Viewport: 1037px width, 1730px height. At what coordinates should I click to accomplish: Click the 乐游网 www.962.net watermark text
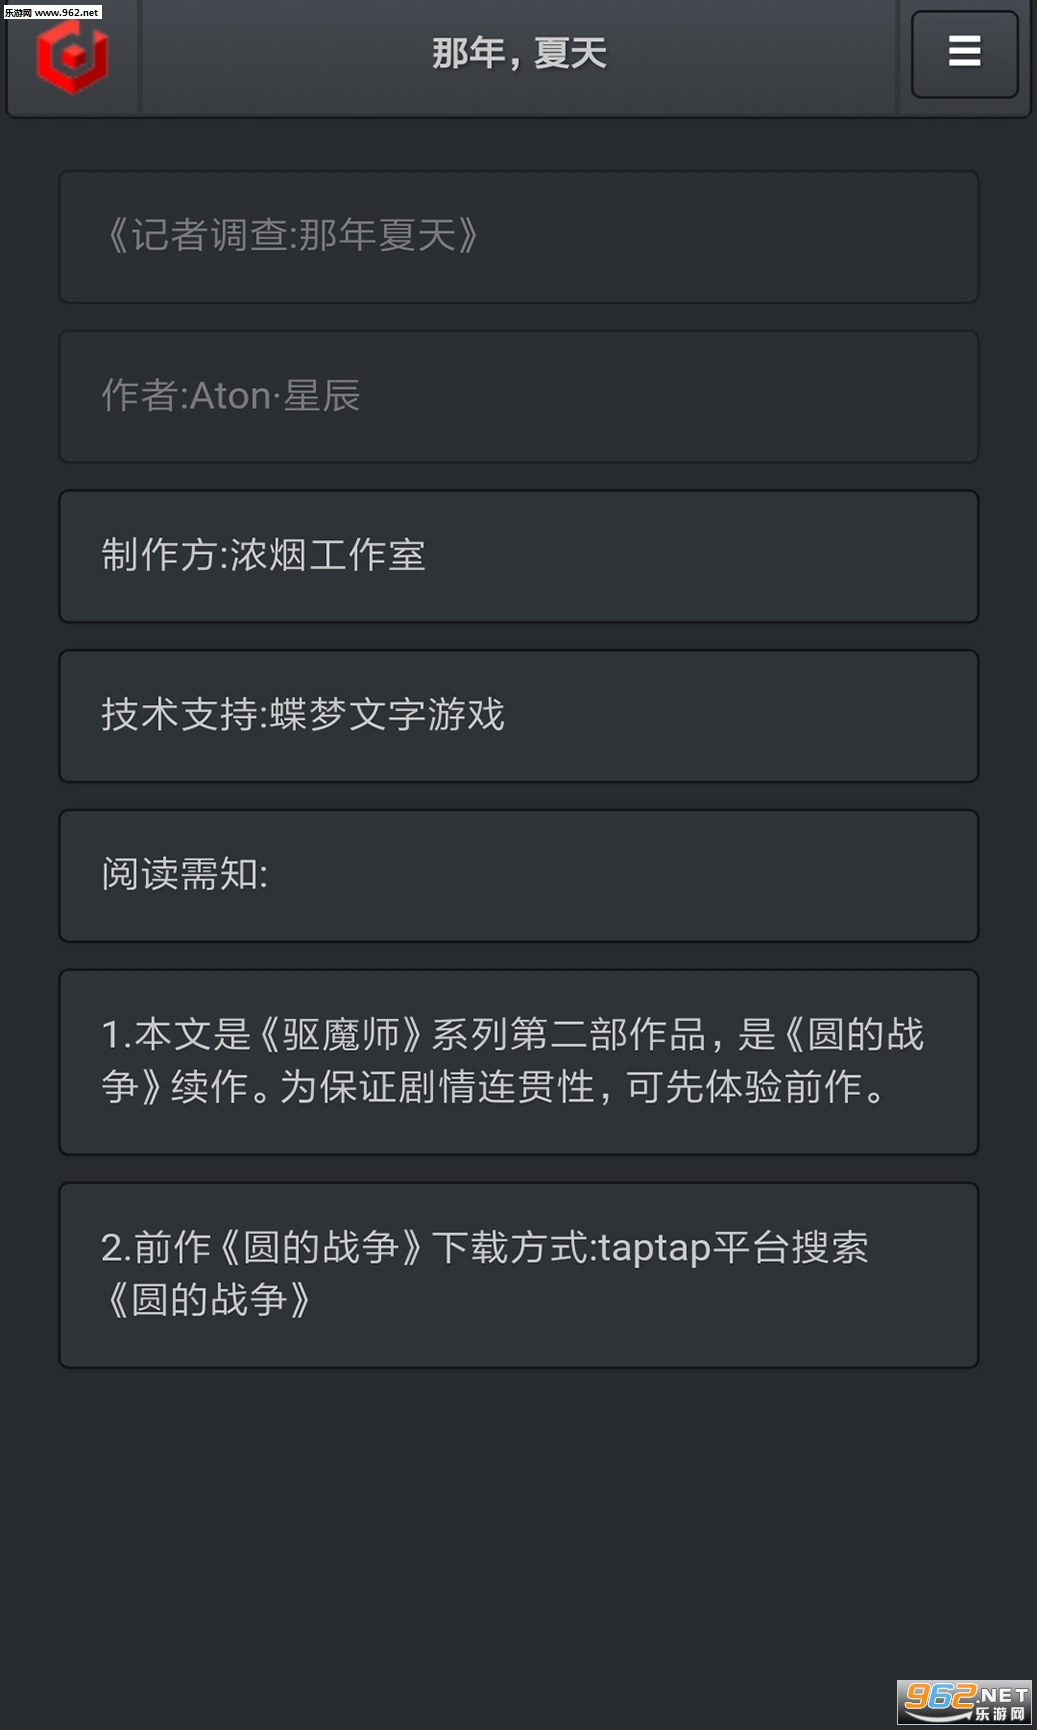pos(52,12)
